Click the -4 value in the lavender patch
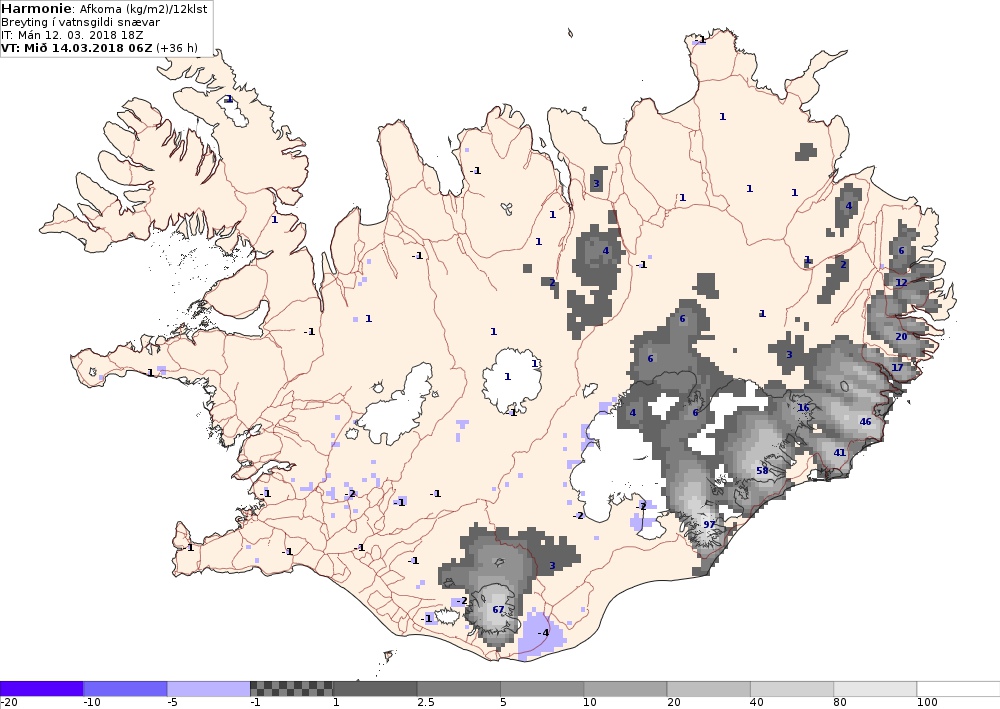Image resolution: width=1000 pixels, height=709 pixels. click(543, 633)
